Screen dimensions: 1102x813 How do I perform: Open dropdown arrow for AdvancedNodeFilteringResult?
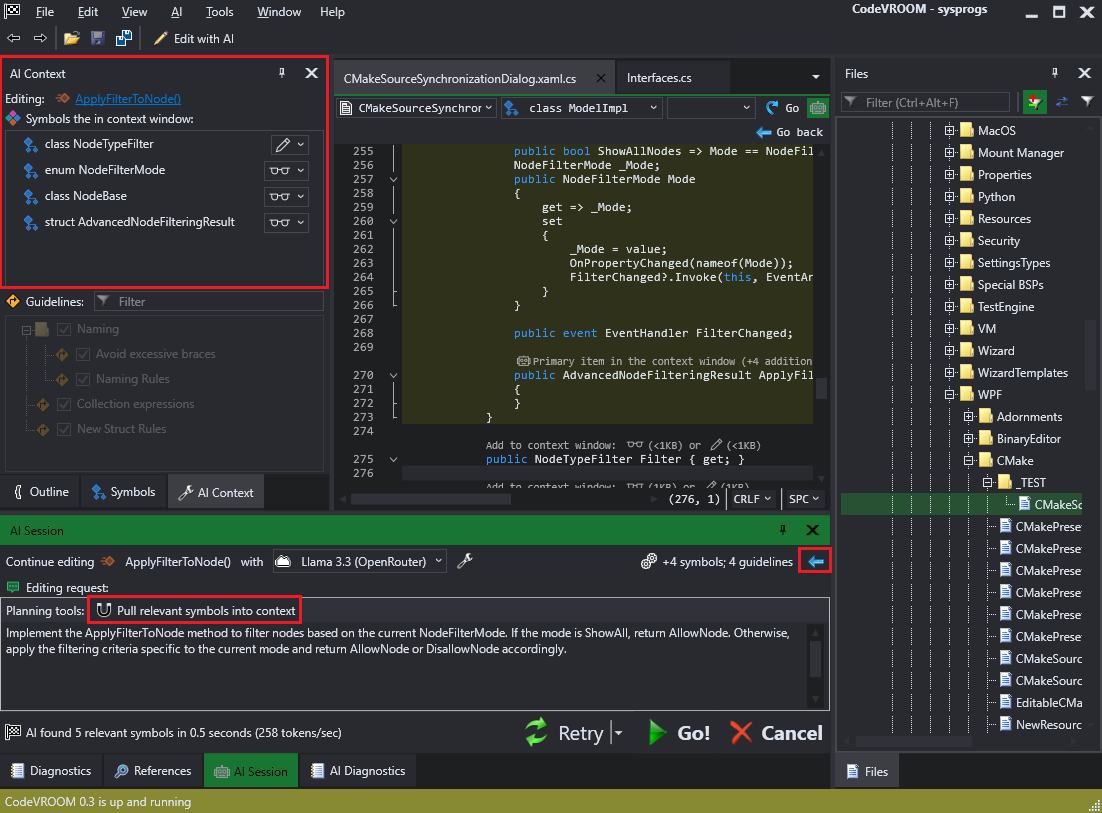[x=301, y=223]
